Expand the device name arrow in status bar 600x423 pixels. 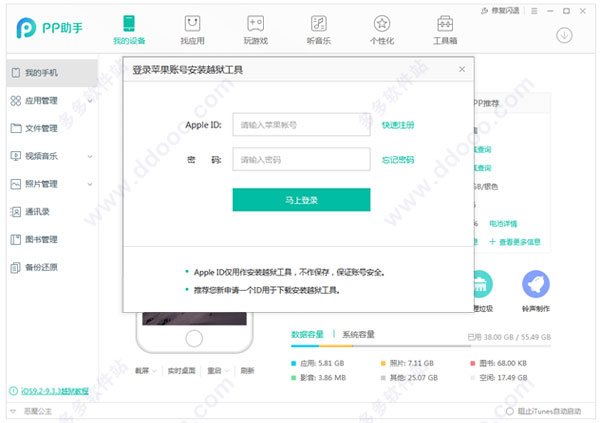coord(13,412)
